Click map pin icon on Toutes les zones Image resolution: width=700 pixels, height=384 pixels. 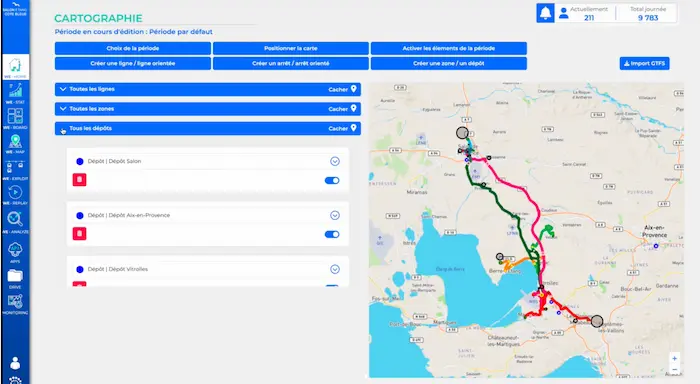pyautogui.click(x=354, y=109)
